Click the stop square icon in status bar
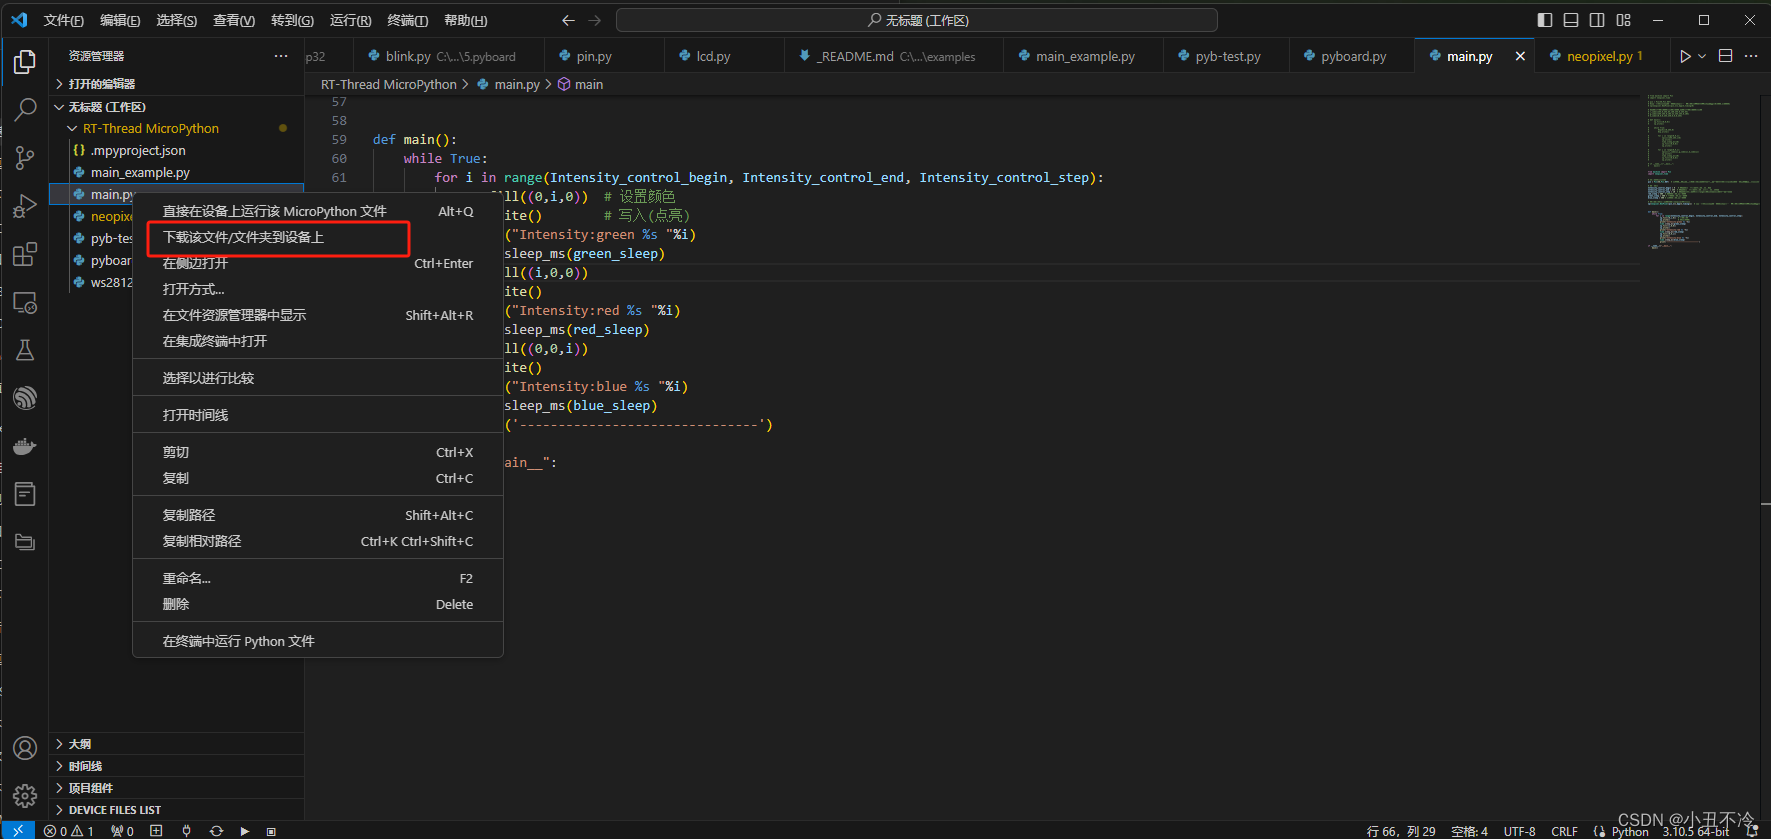The width and height of the screenshot is (1771, 839). tap(271, 831)
